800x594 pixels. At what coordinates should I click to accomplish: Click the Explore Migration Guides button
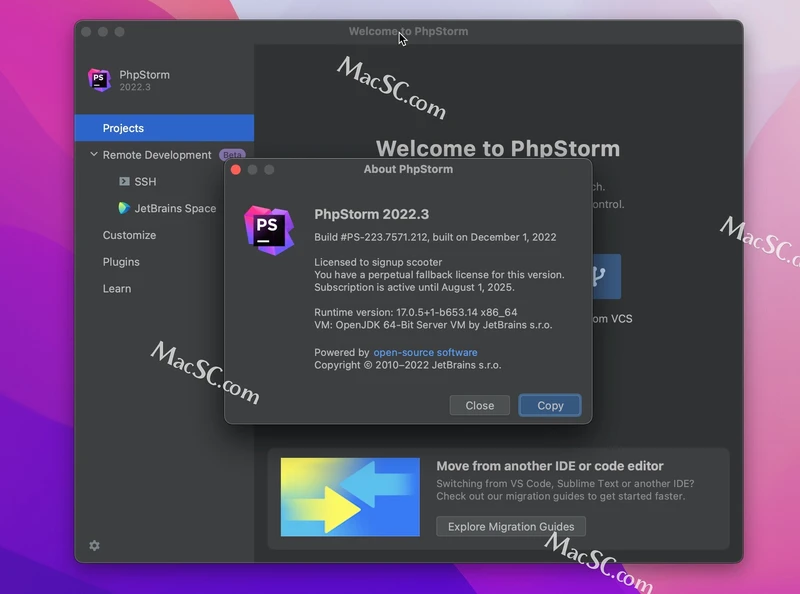point(510,526)
